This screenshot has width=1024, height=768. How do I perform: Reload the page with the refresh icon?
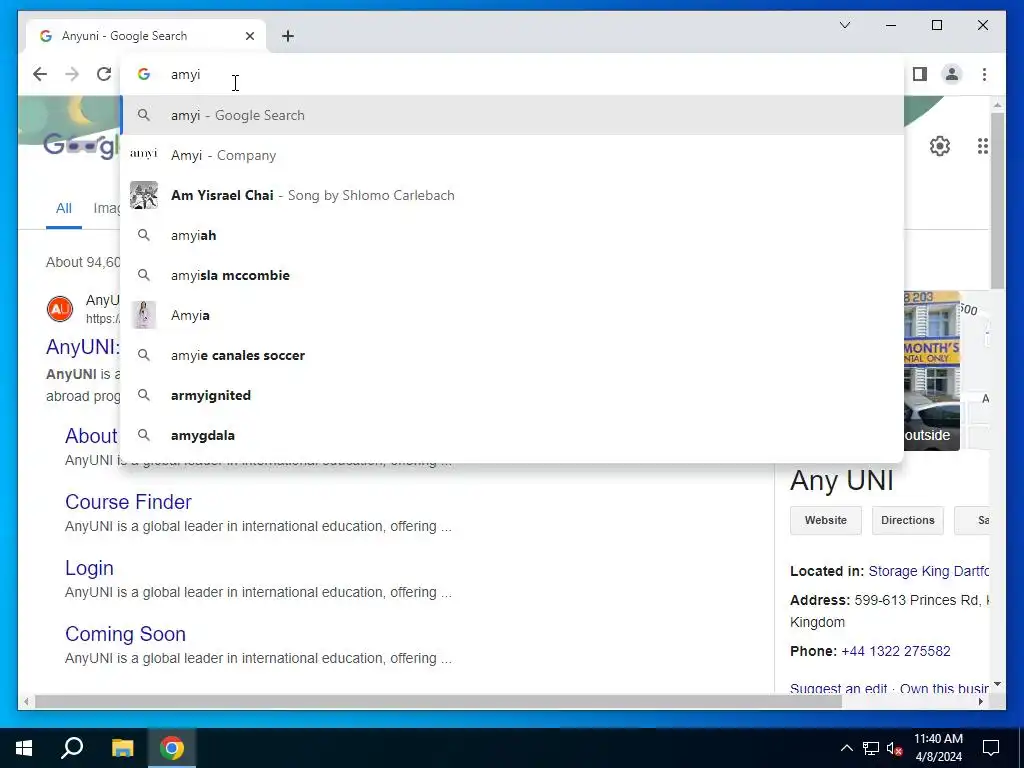tap(104, 74)
